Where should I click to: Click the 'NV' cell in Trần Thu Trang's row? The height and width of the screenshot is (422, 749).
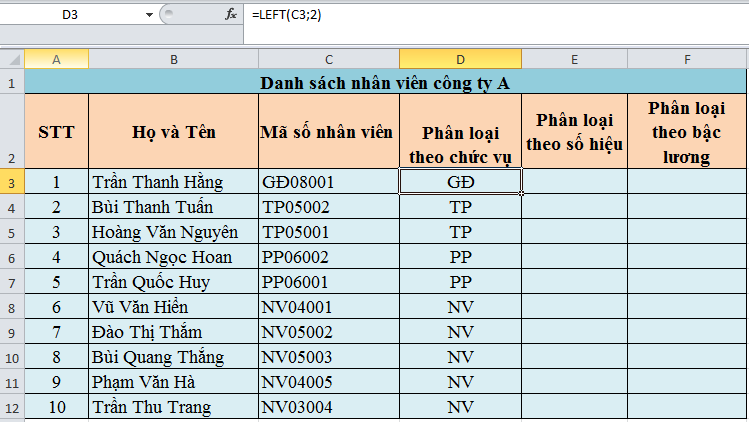point(460,407)
